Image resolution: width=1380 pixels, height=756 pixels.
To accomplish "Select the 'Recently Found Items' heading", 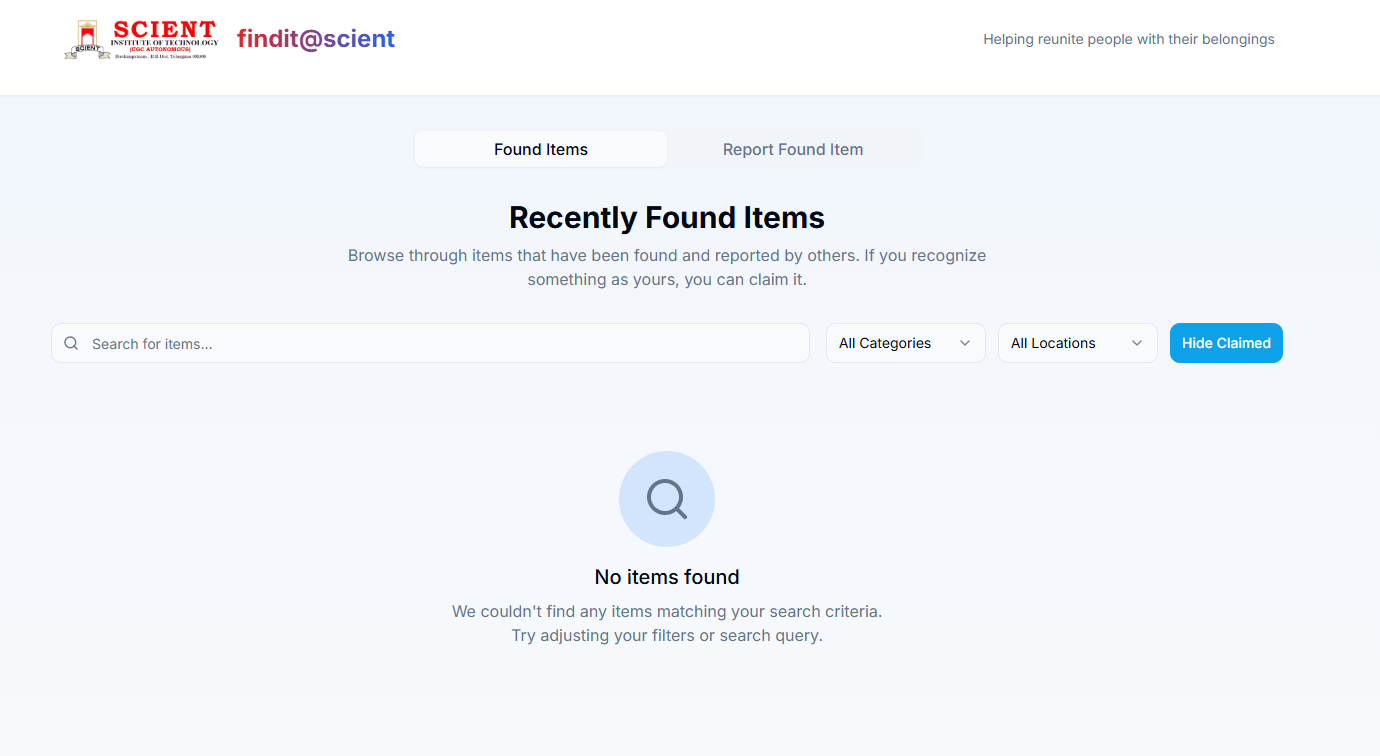I will [667, 217].
